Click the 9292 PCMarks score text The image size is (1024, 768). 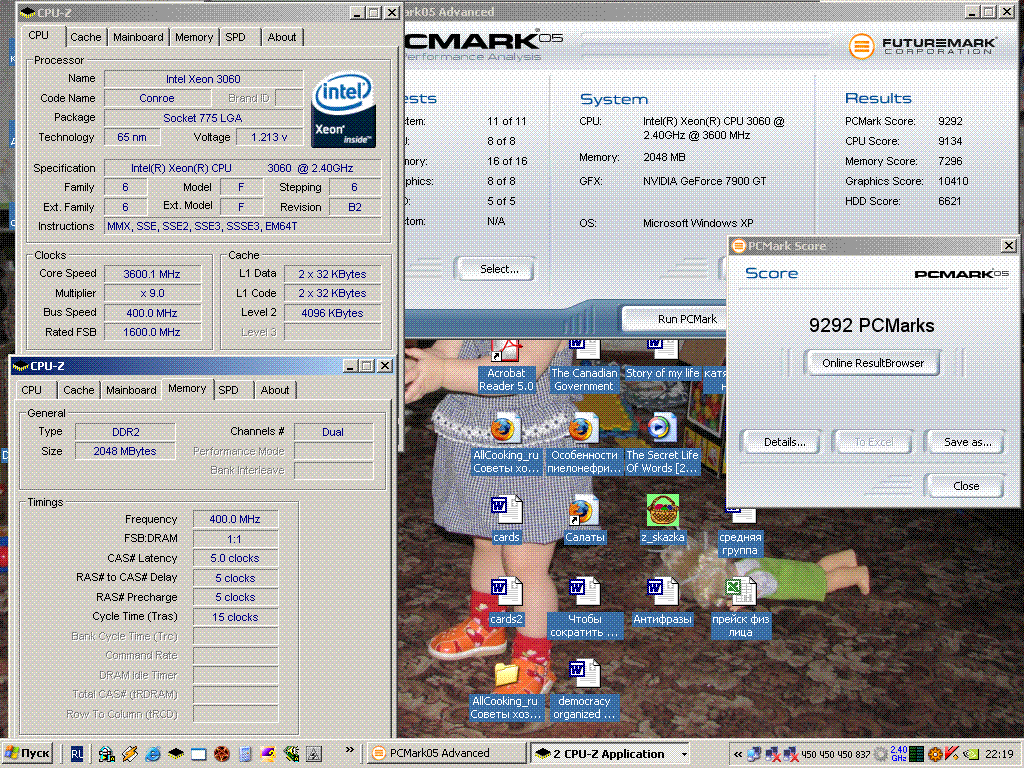pos(871,325)
